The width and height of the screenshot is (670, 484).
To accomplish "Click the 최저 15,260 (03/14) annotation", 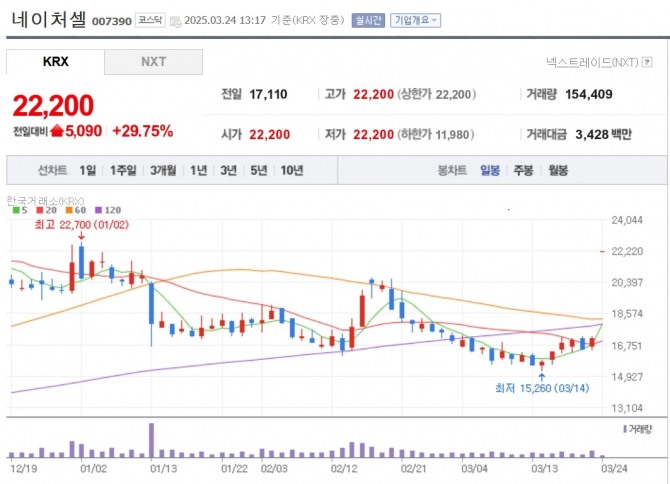I will (542, 388).
